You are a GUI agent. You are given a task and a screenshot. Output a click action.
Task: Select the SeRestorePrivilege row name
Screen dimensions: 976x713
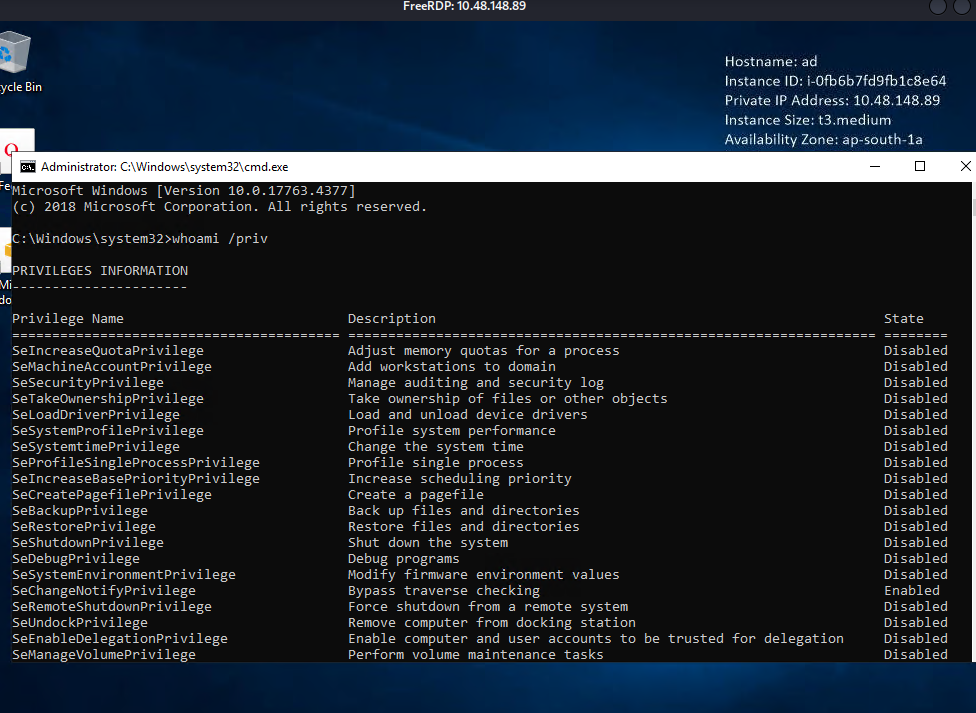[84, 527]
